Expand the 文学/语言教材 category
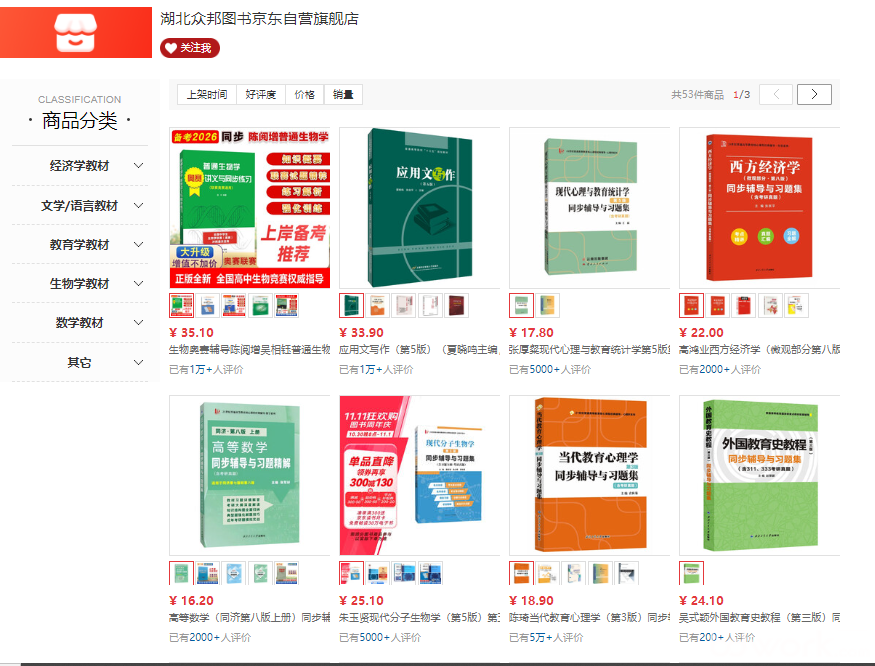Viewport: 875px width, 666px height. click(138, 206)
